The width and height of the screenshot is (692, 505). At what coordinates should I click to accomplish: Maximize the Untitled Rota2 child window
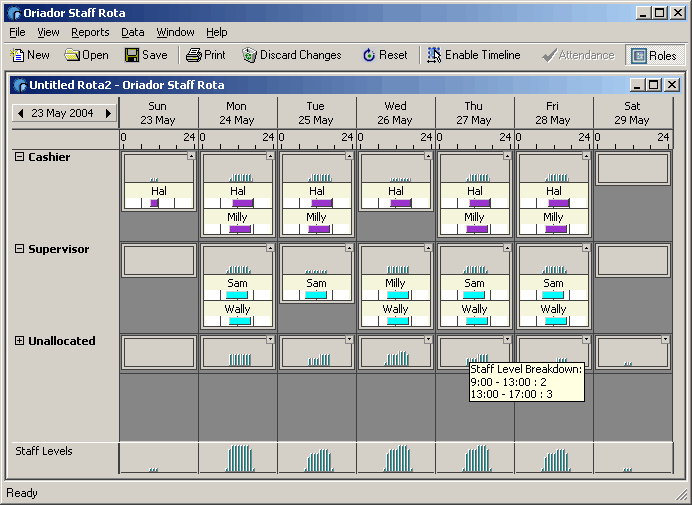[654, 84]
